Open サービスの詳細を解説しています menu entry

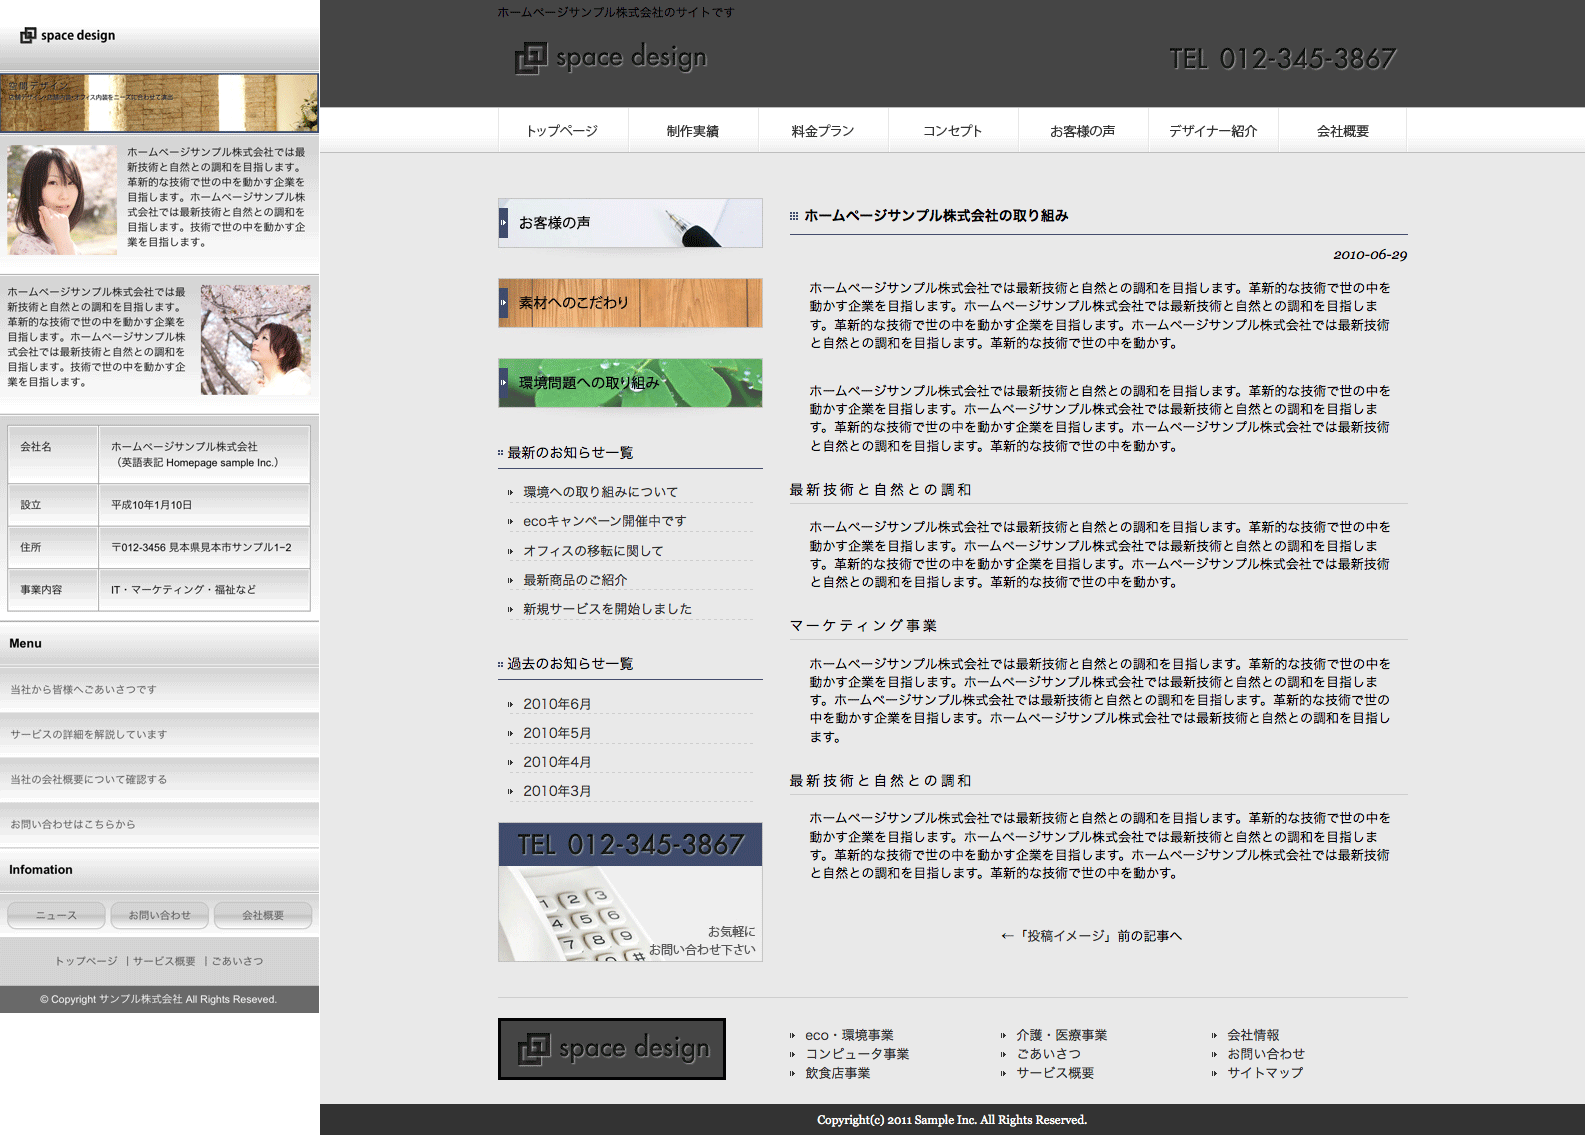(89, 734)
